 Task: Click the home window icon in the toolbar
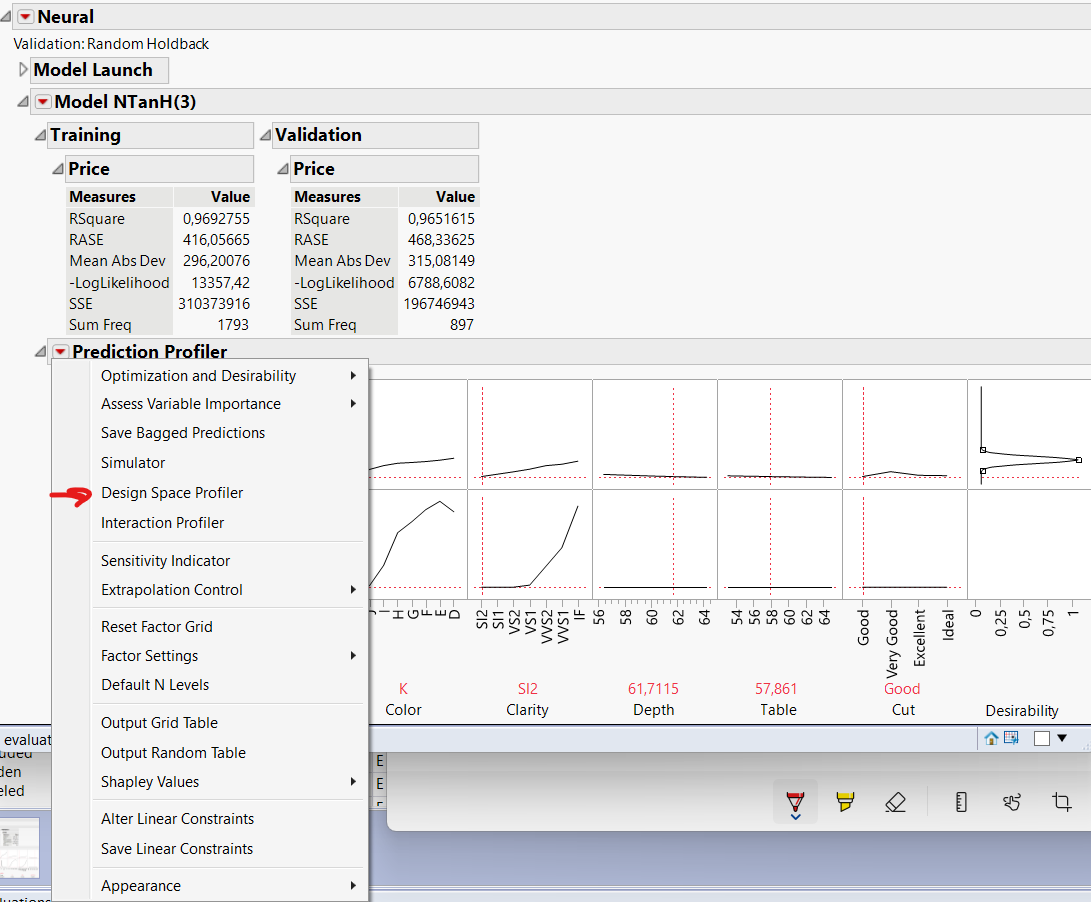(990, 737)
